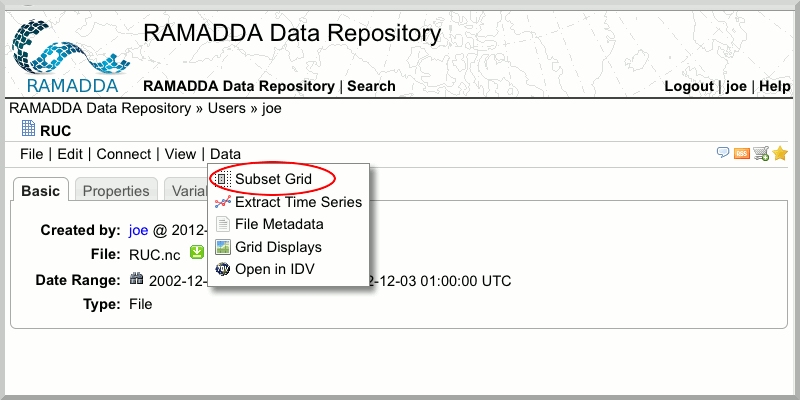The width and height of the screenshot is (800, 400).
Task: Click the joe creator link
Action: [x=138, y=230]
